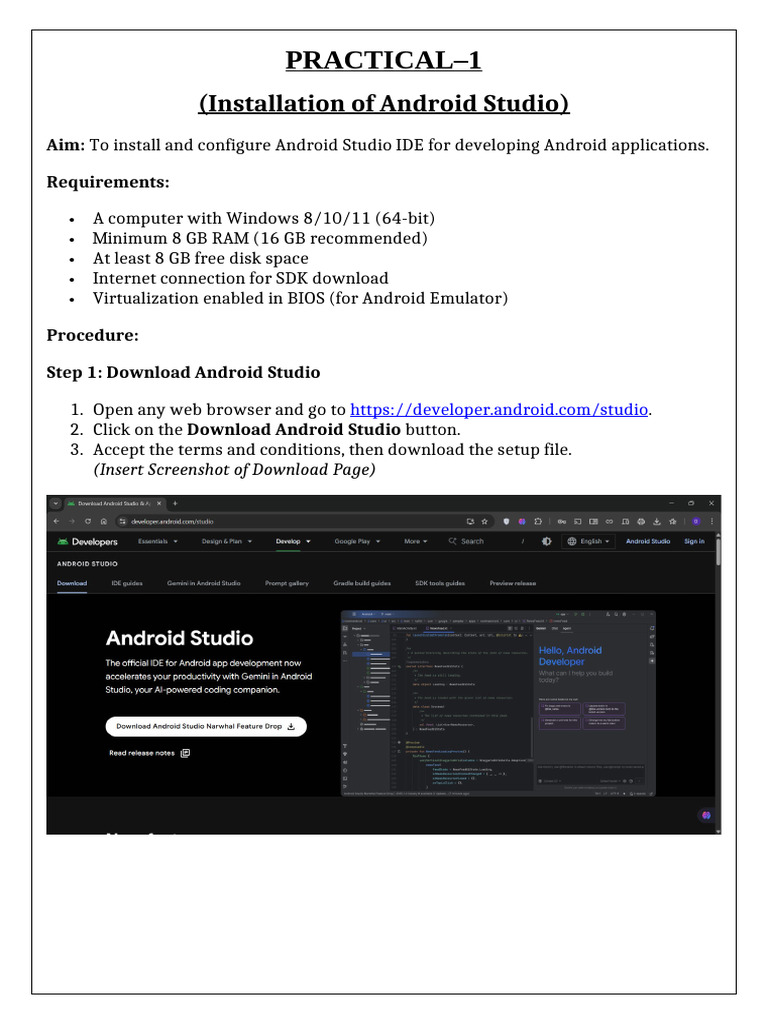Screen dimensions: 768x1024
Task: Open the browser profile avatar
Action: 696,521
